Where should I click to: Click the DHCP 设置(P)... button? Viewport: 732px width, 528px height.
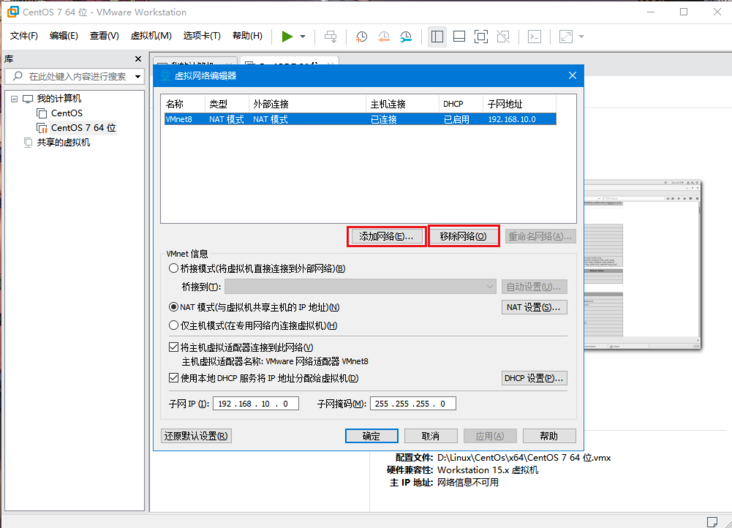[x=535, y=378]
